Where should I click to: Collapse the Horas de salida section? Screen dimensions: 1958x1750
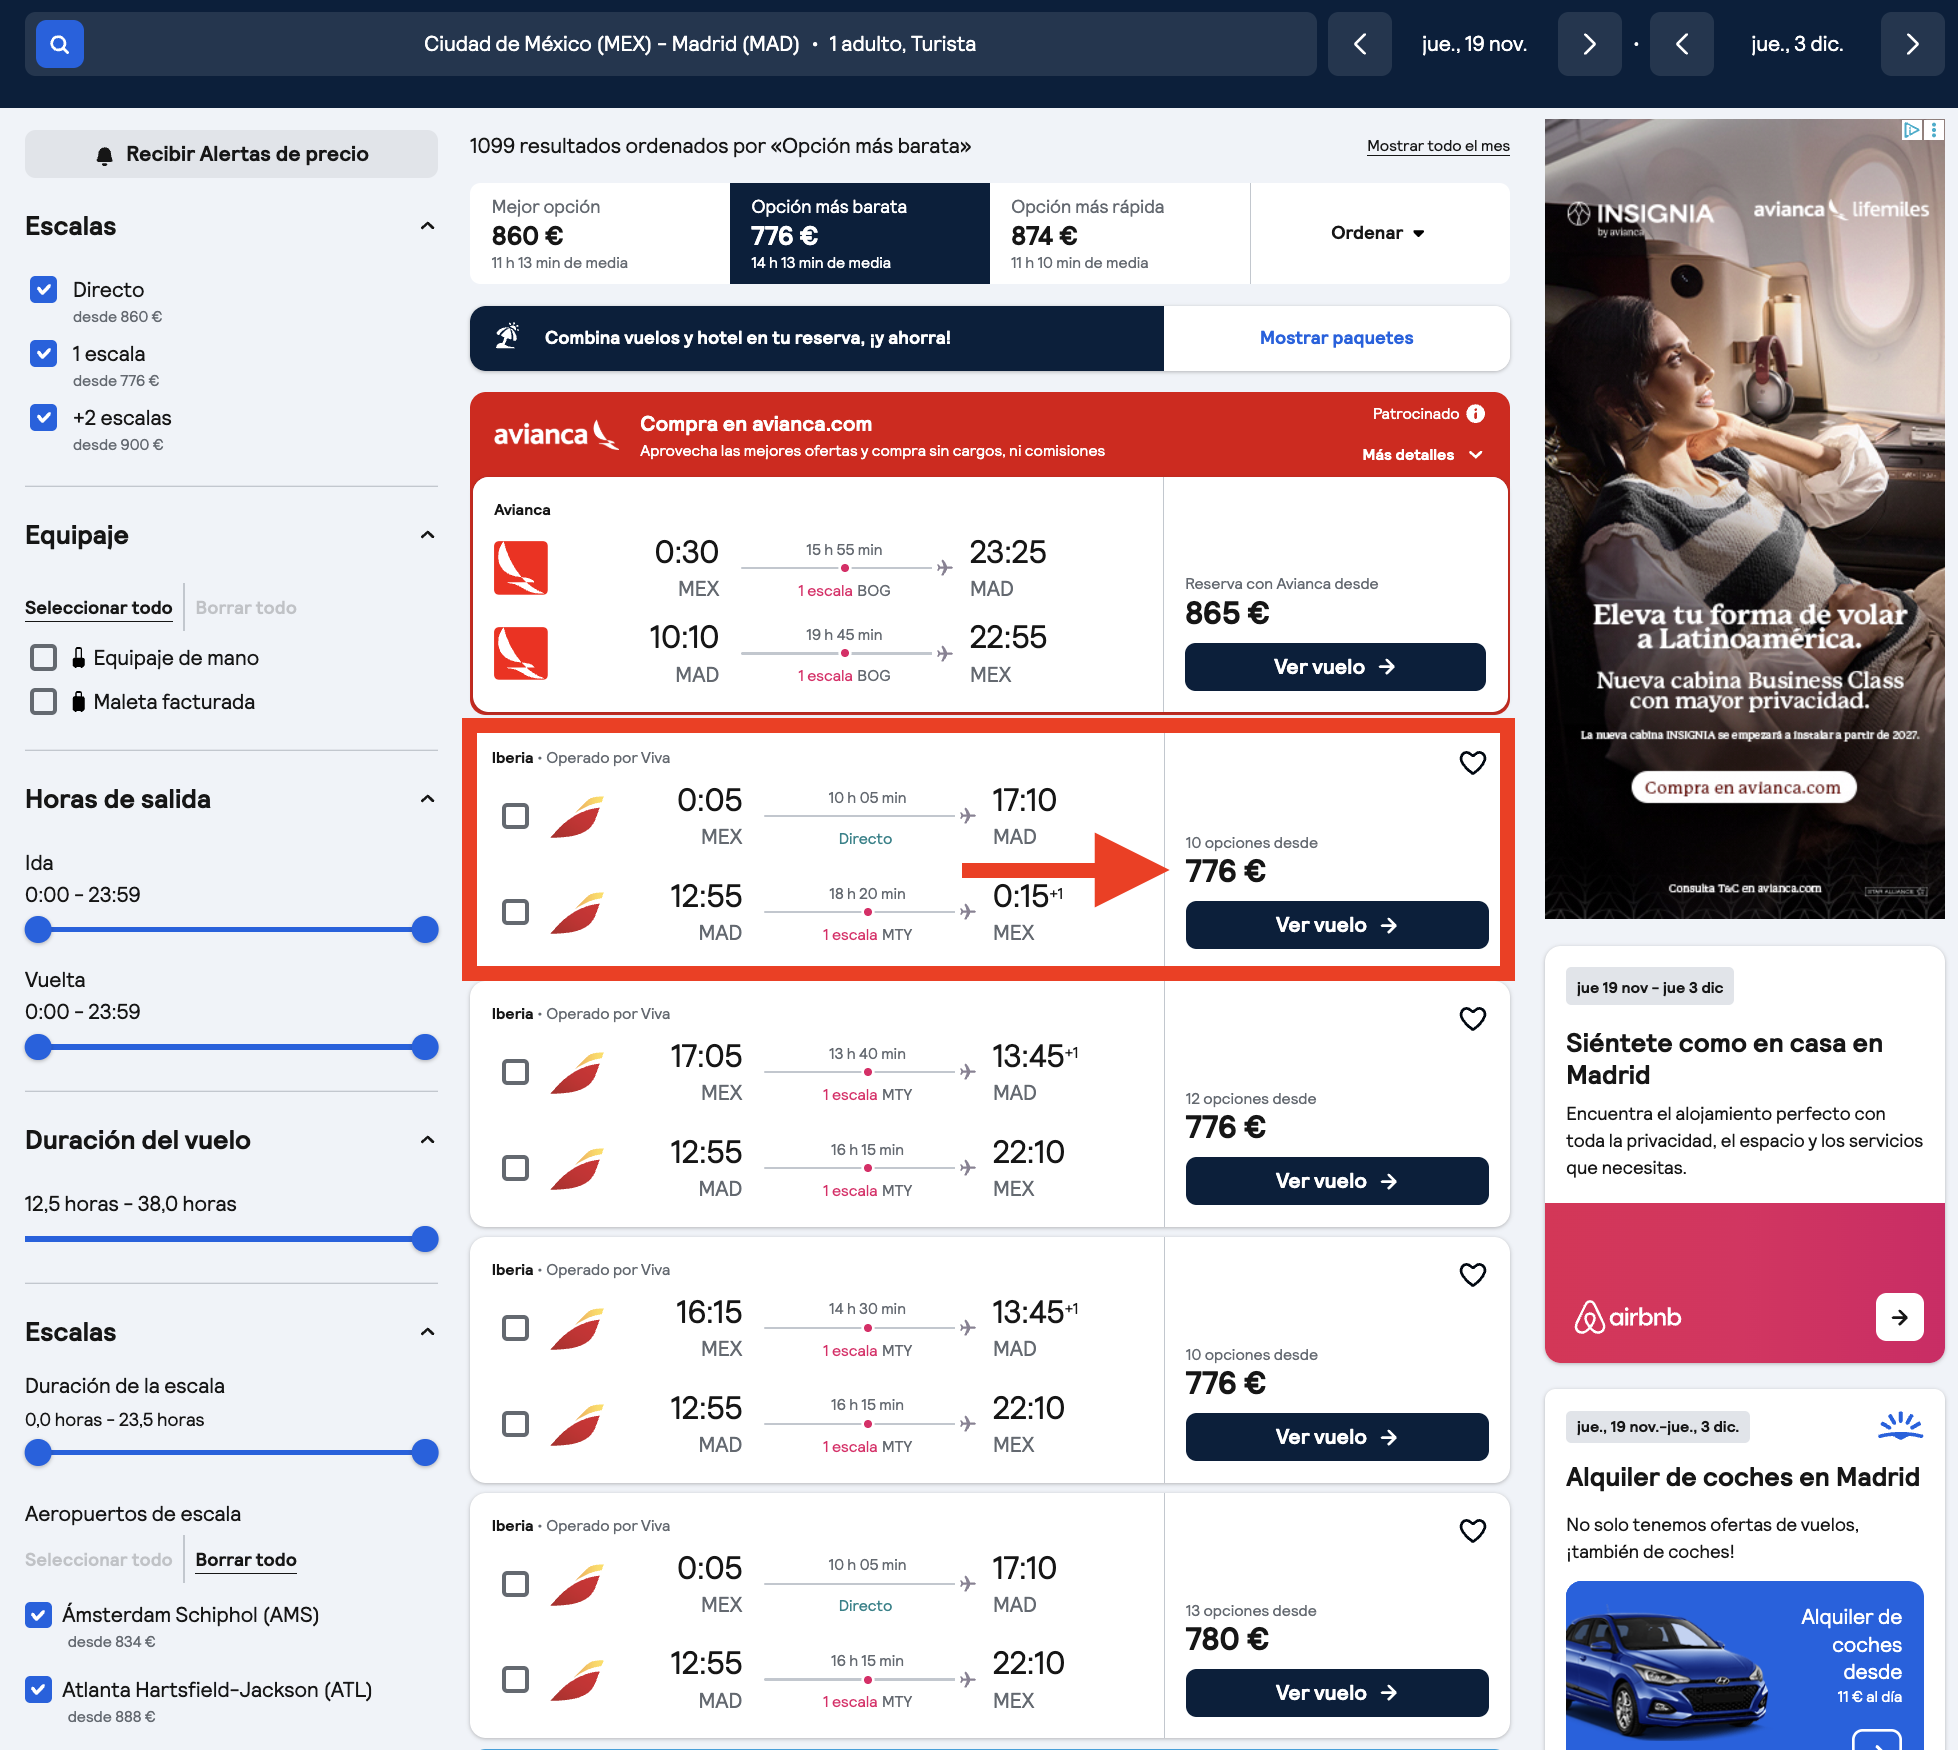(428, 800)
